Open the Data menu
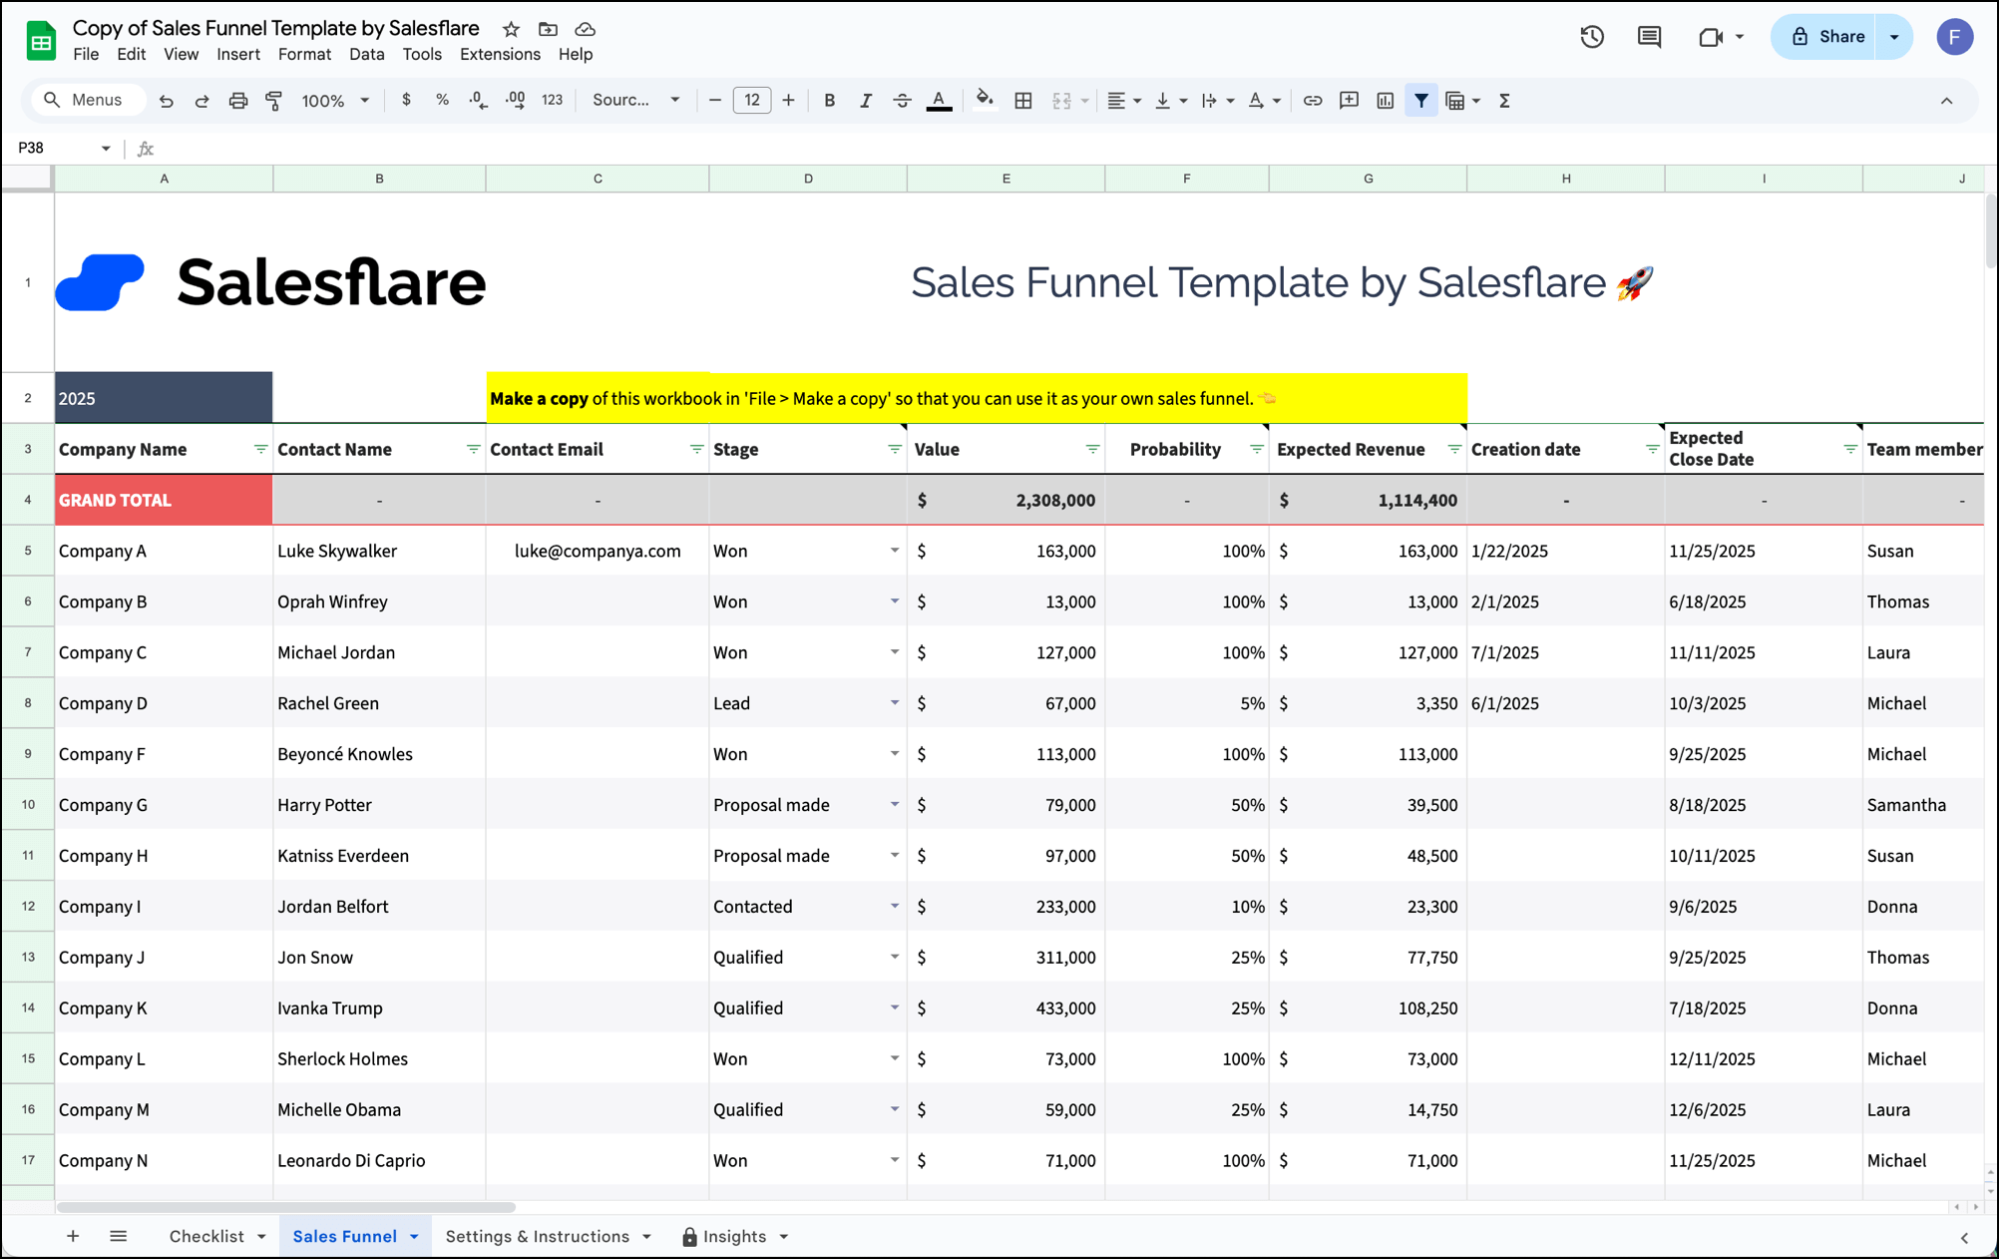 point(367,54)
